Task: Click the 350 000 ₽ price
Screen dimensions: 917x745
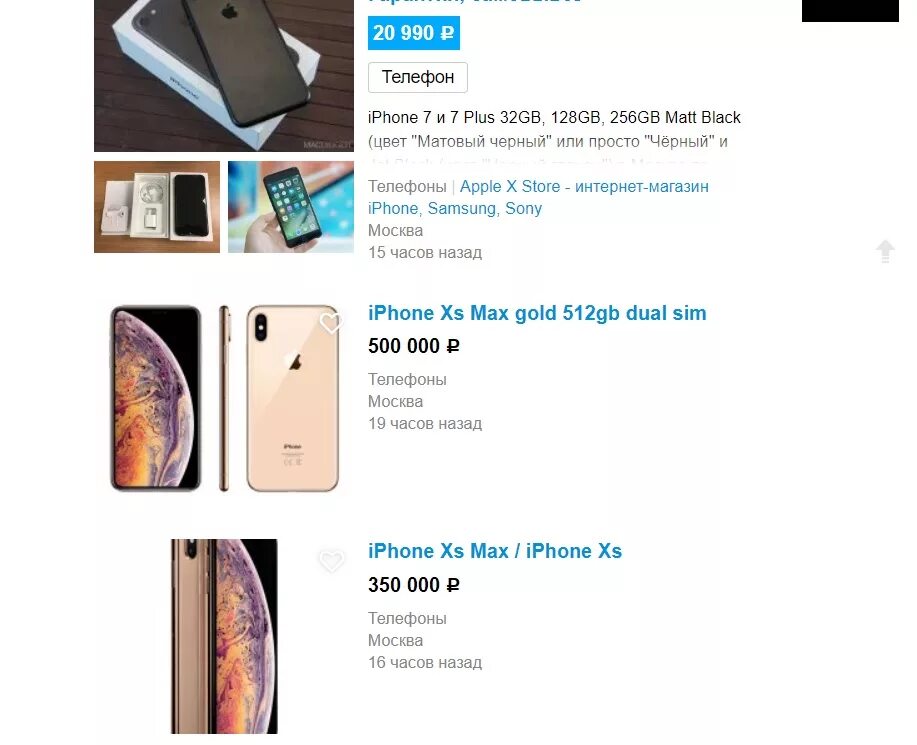Action: [x=413, y=585]
